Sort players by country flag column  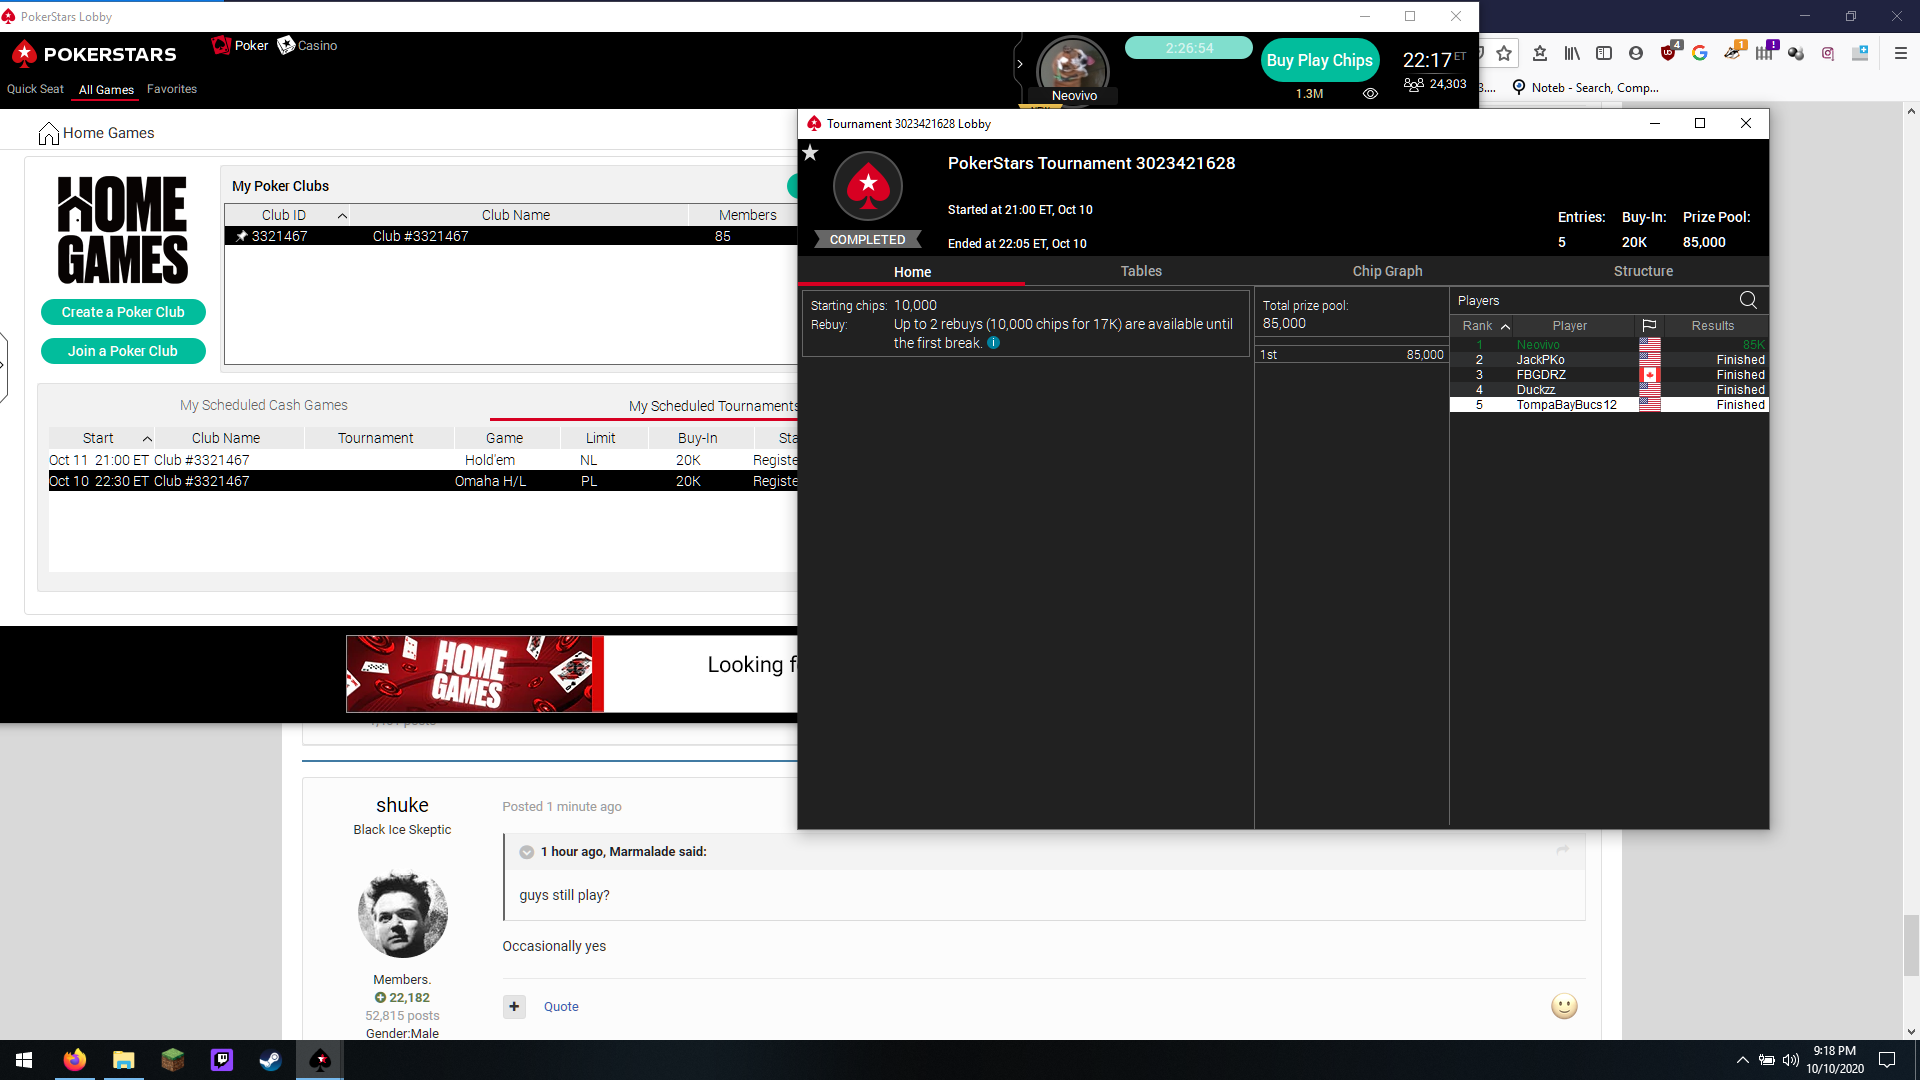pyautogui.click(x=1649, y=326)
